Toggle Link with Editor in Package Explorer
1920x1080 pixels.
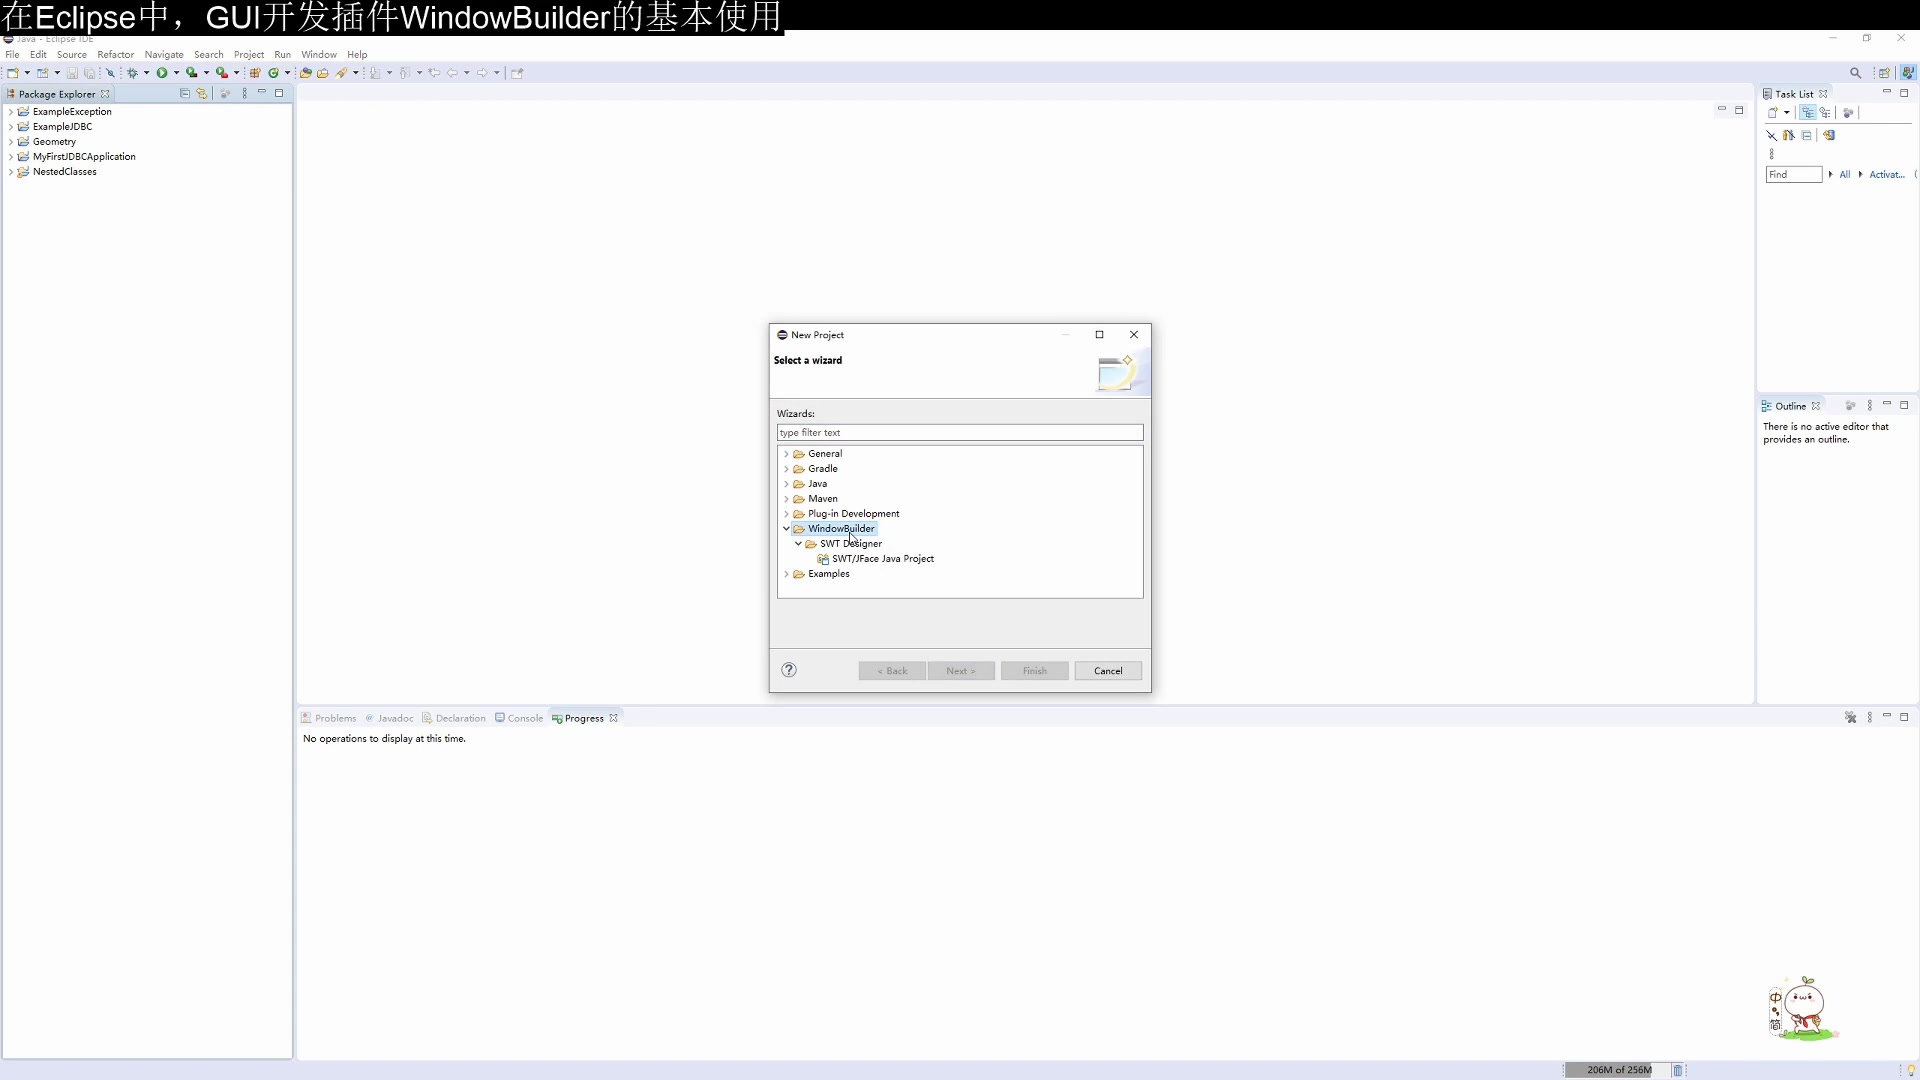coord(202,93)
